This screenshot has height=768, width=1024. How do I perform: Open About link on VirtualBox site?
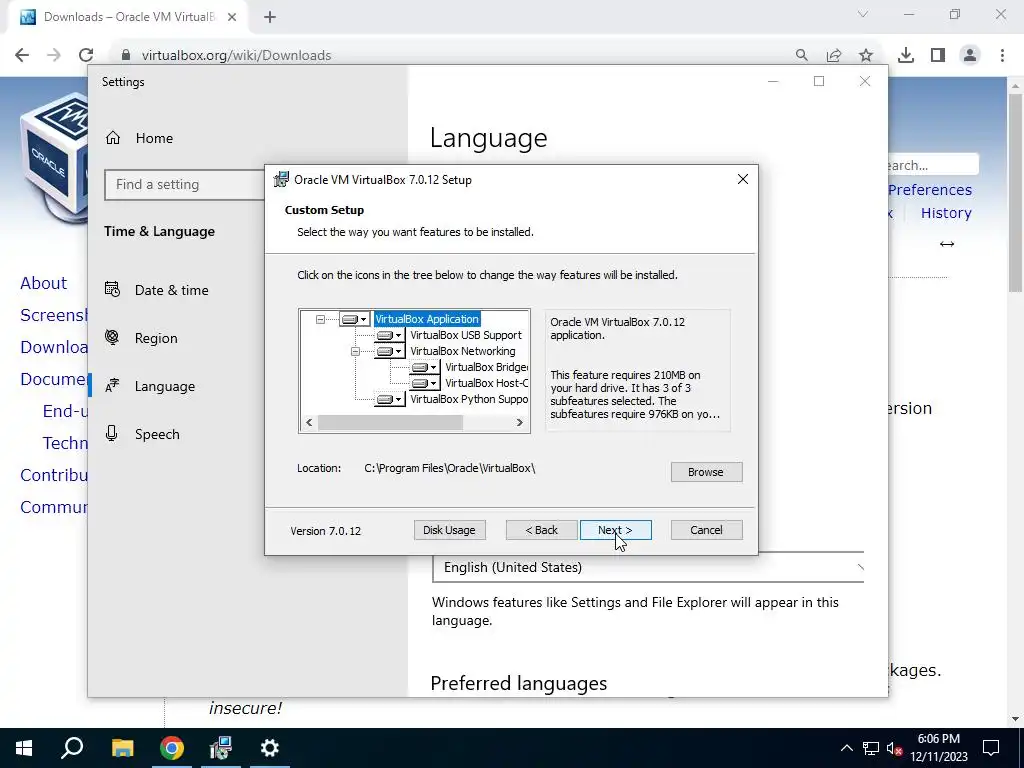(43, 283)
